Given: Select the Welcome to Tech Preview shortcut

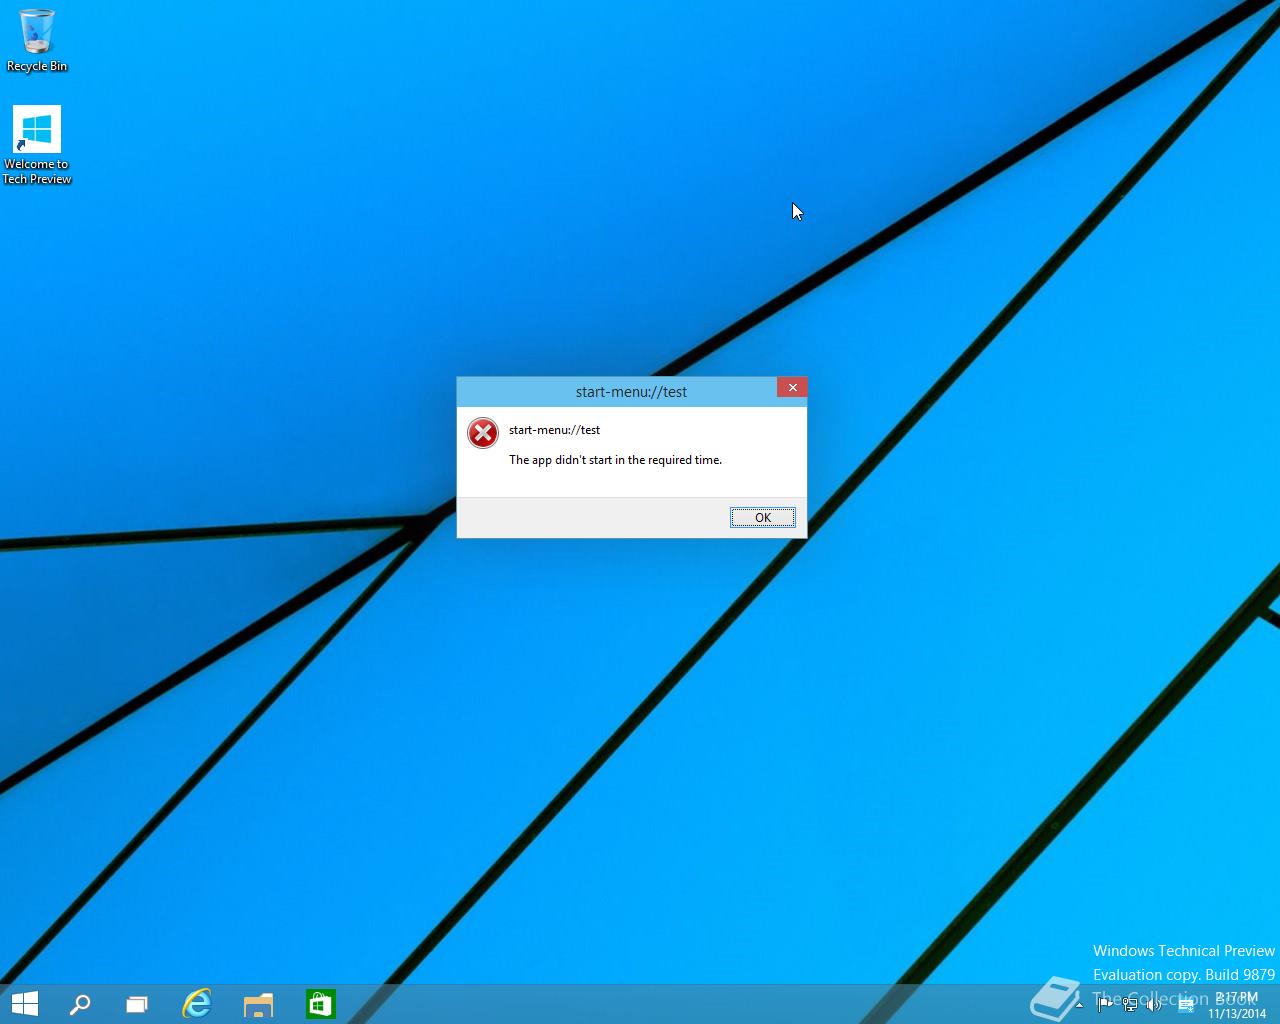Looking at the screenshot, I should 37,146.
